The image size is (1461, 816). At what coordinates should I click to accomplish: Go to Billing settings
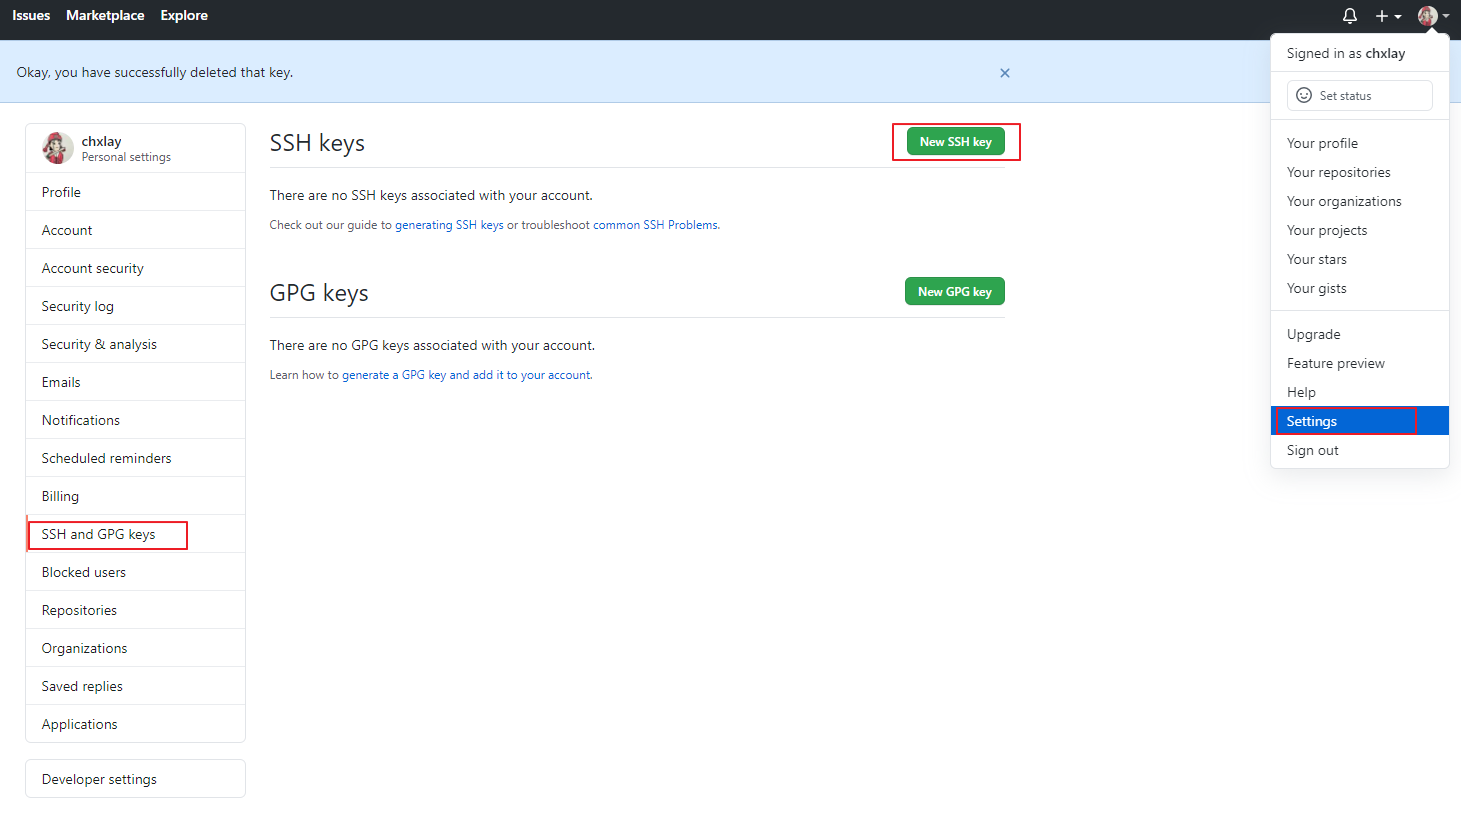135,496
